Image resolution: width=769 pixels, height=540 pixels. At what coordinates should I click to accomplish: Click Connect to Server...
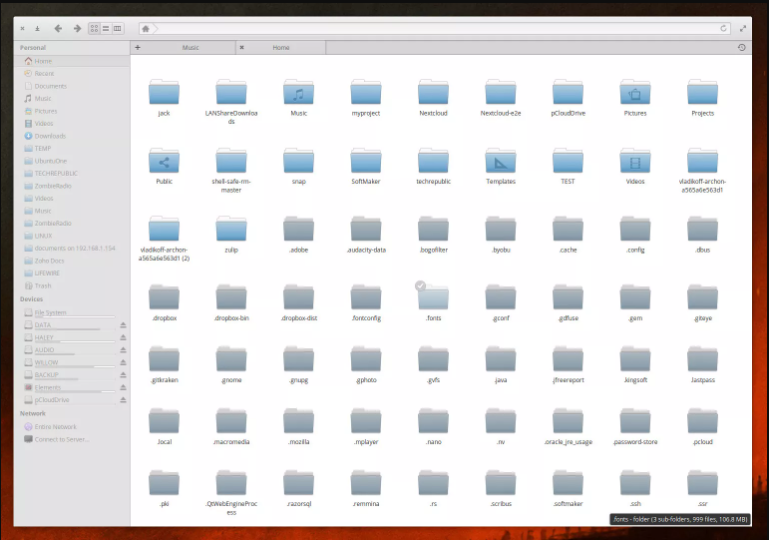point(72,439)
